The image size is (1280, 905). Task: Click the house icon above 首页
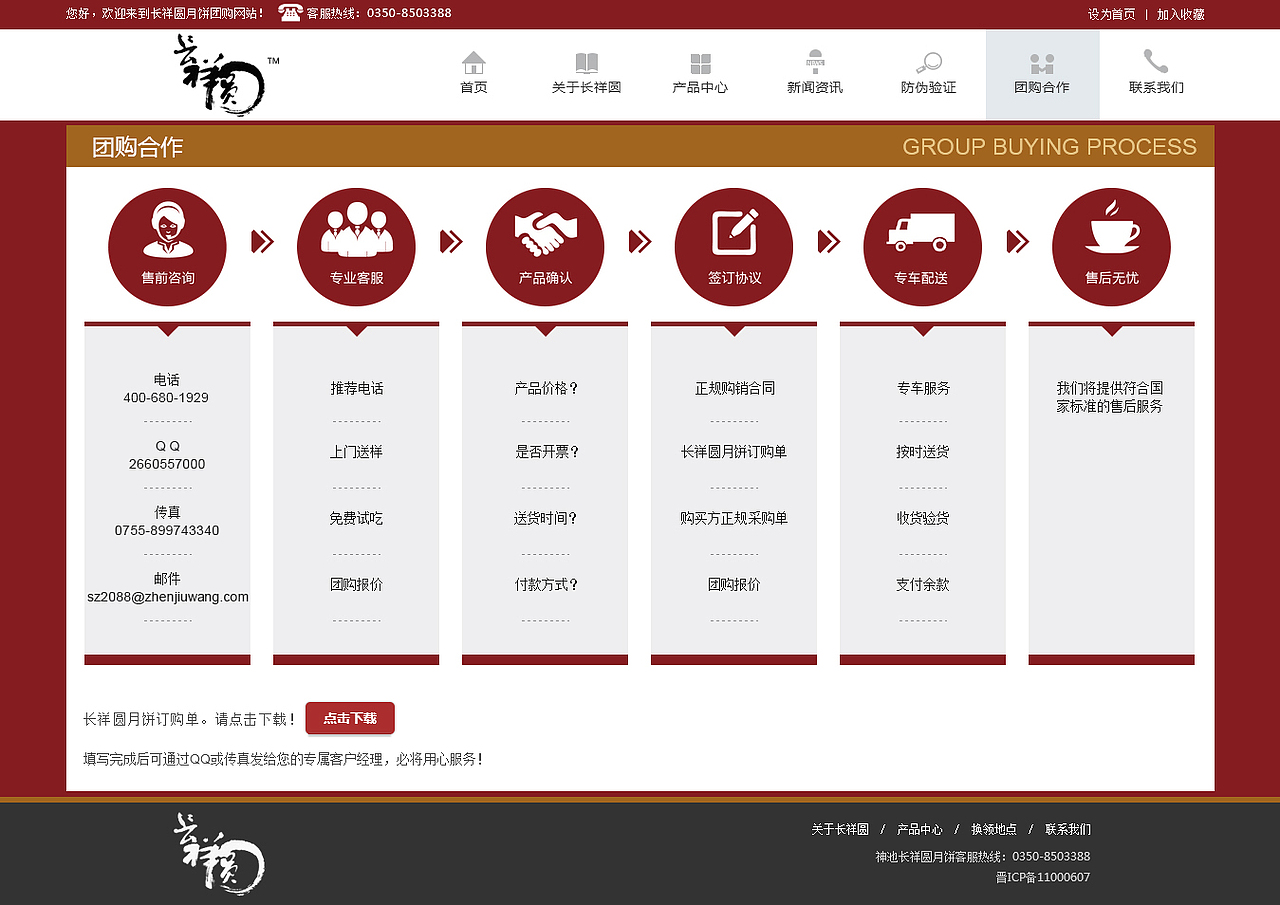point(474,63)
